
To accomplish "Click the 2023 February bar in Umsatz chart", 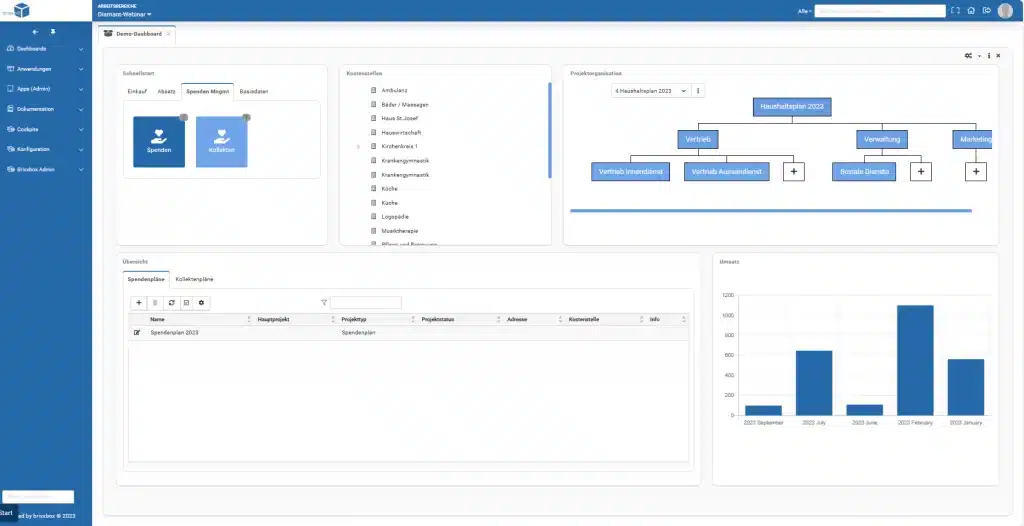I will pos(915,360).
